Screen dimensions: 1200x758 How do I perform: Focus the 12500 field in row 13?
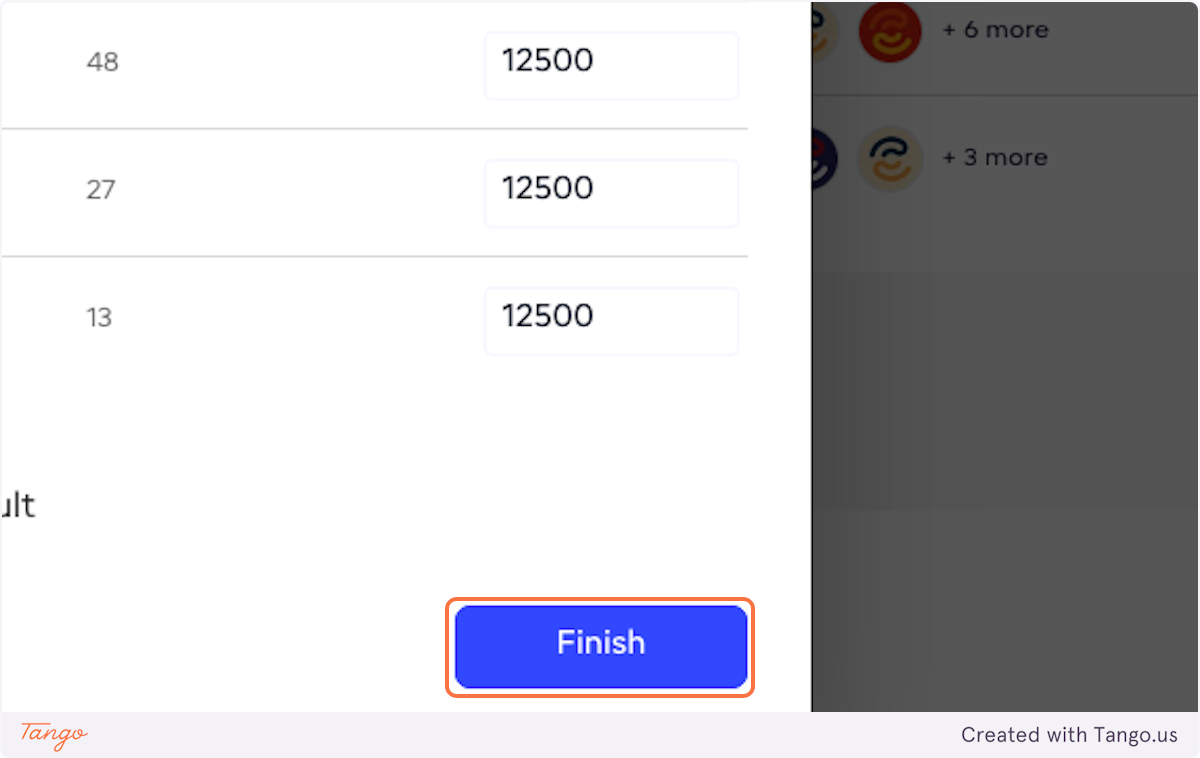tap(611, 321)
